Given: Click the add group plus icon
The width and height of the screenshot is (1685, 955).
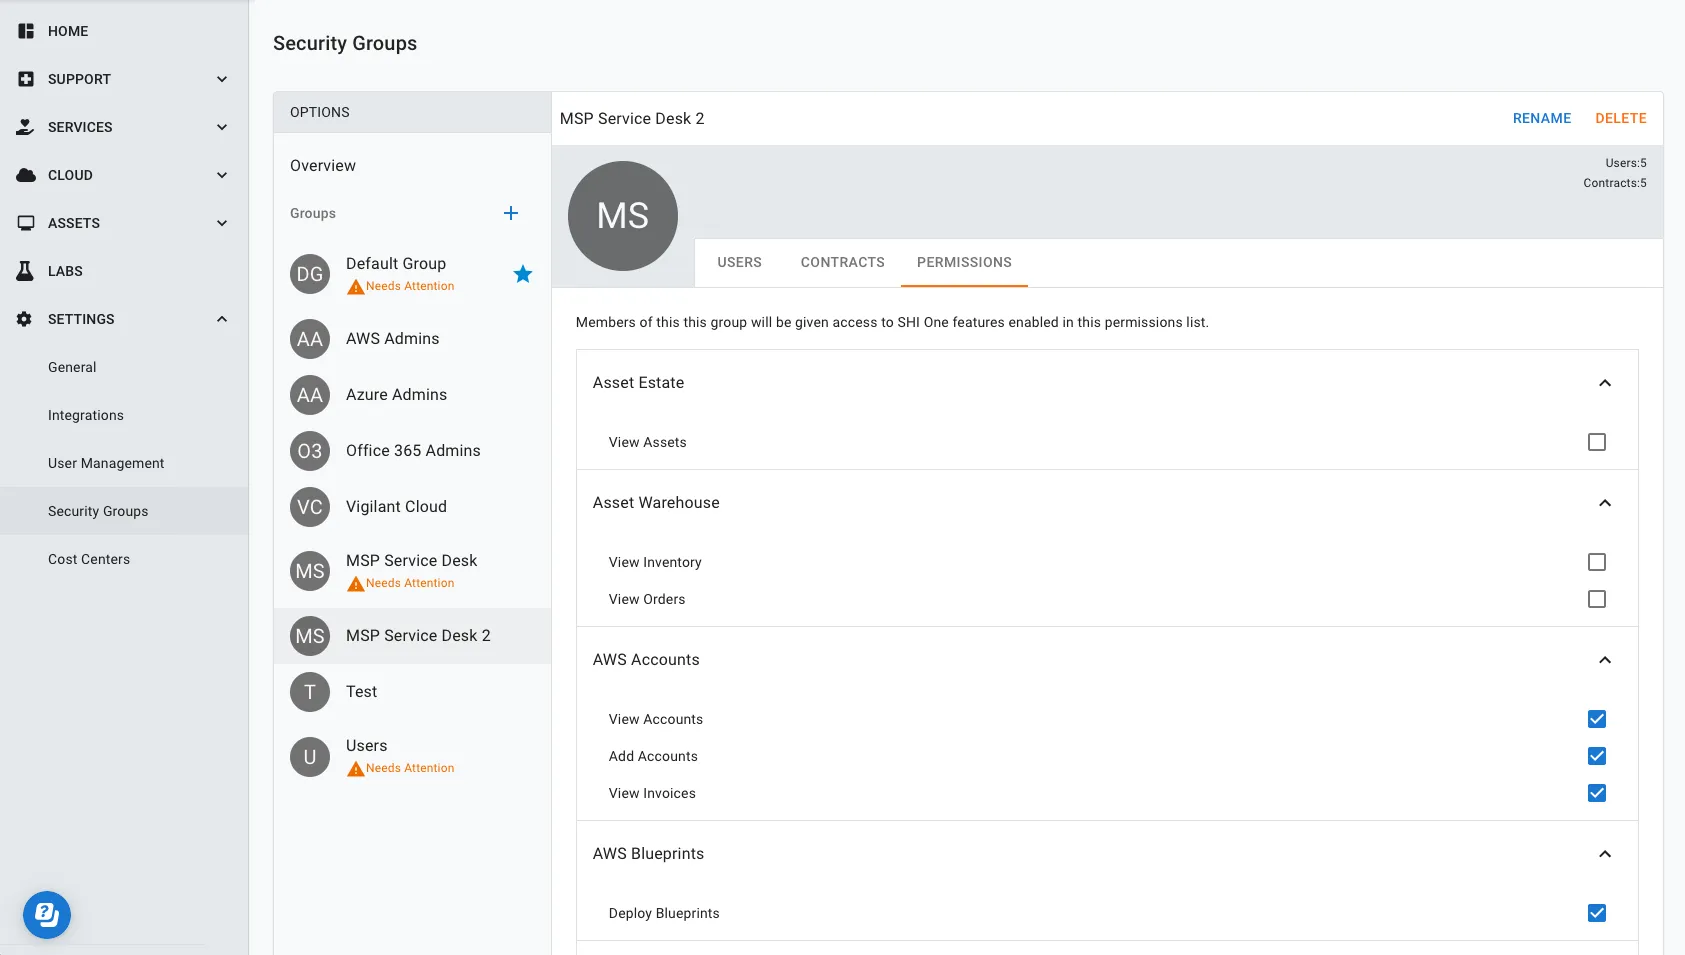Looking at the screenshot, I should tap(511, 213).
